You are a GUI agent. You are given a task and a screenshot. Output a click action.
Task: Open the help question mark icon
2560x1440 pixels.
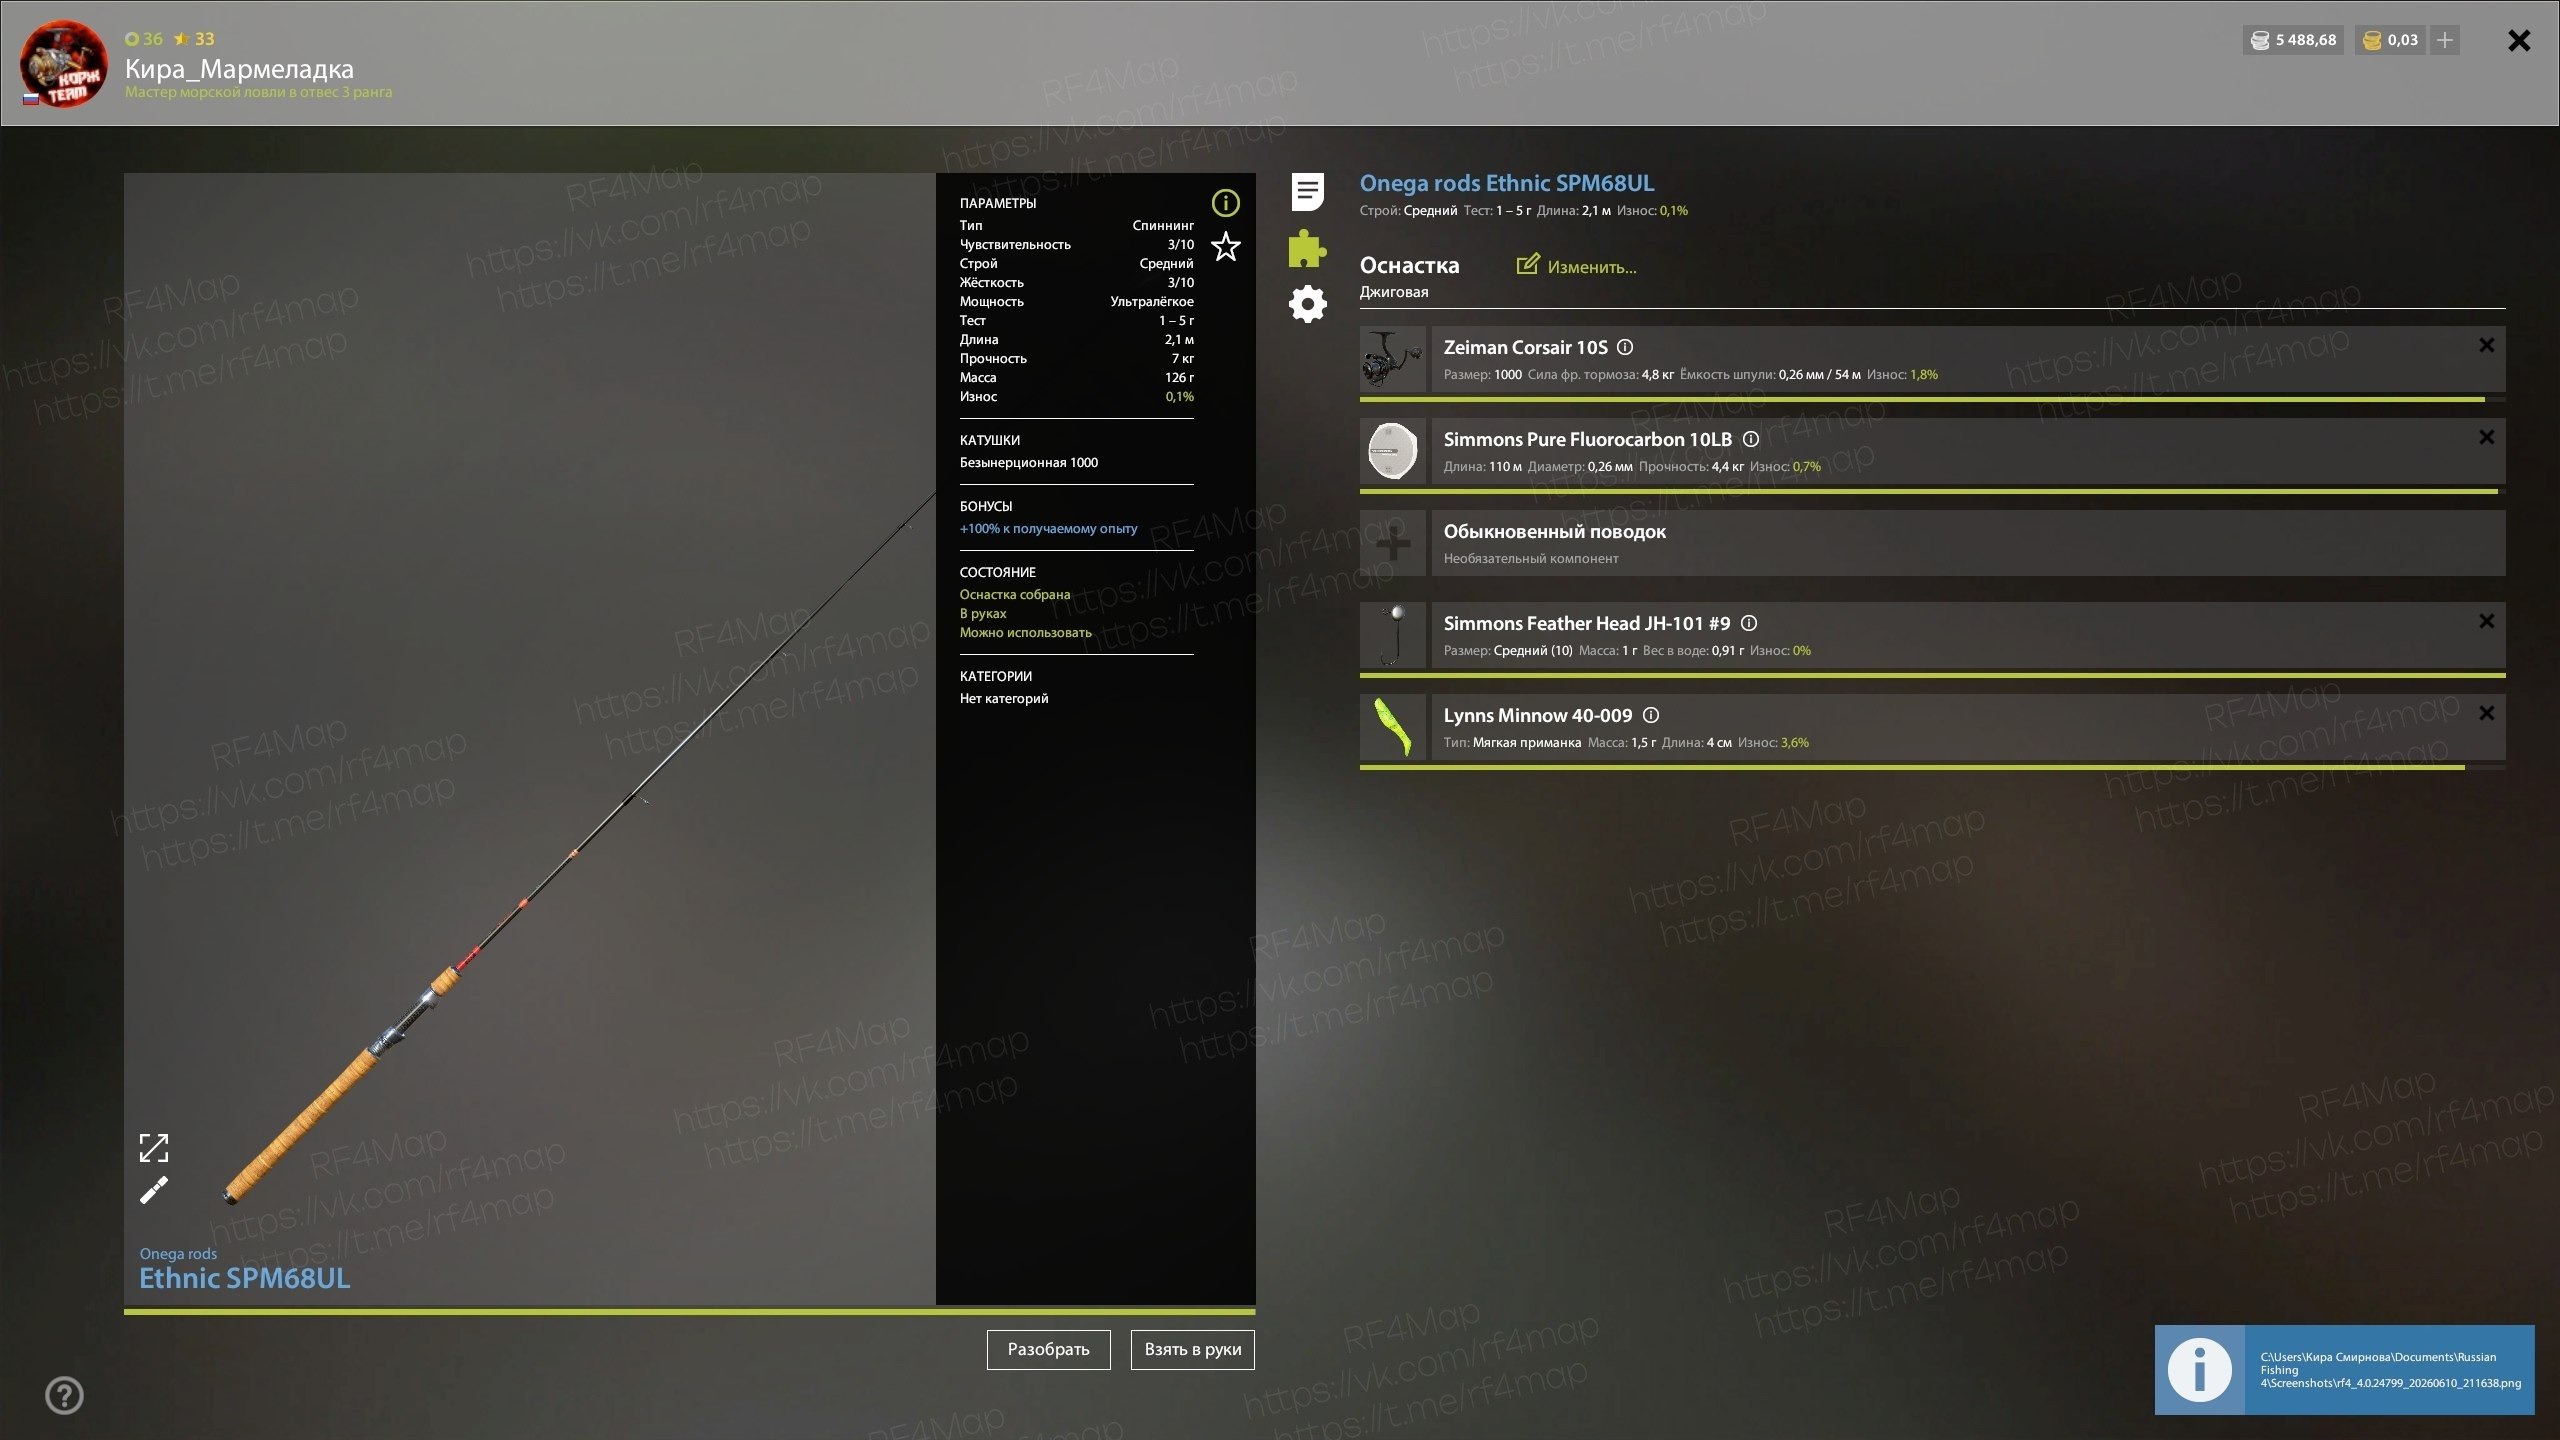point(64,1395)
